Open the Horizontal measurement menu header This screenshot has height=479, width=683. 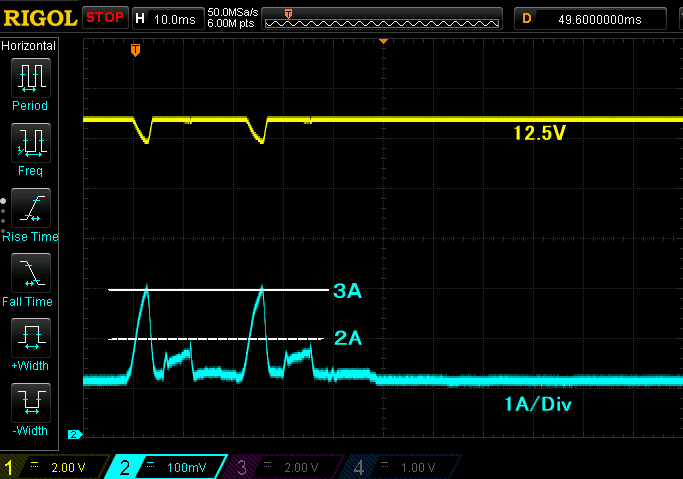pos(29,46)
